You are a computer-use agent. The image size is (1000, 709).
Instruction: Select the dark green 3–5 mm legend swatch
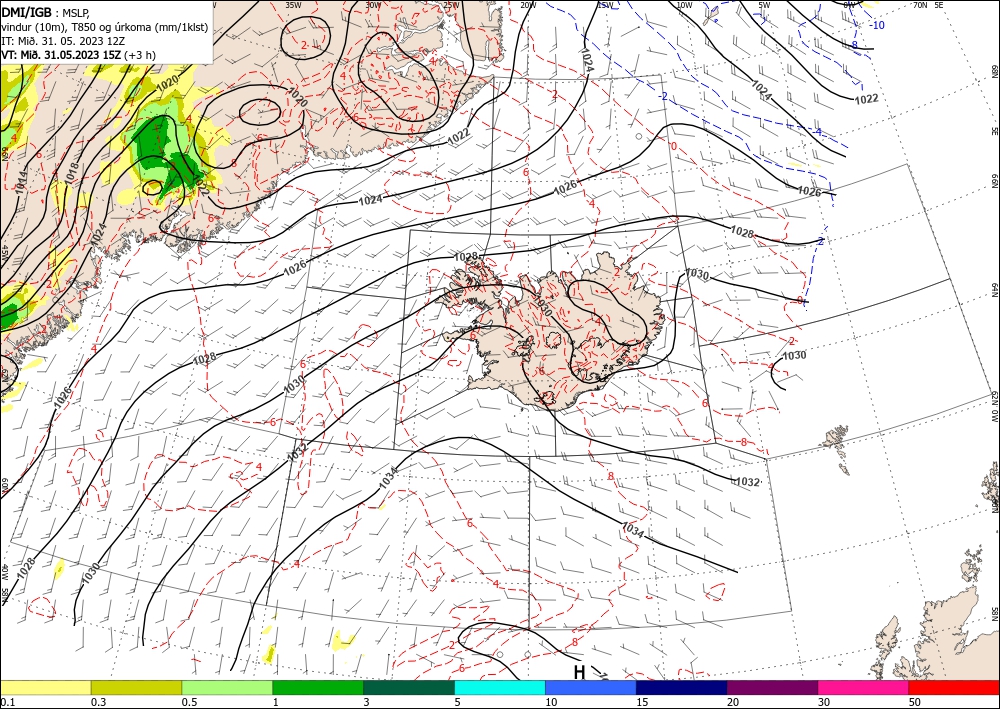point(409,687)
